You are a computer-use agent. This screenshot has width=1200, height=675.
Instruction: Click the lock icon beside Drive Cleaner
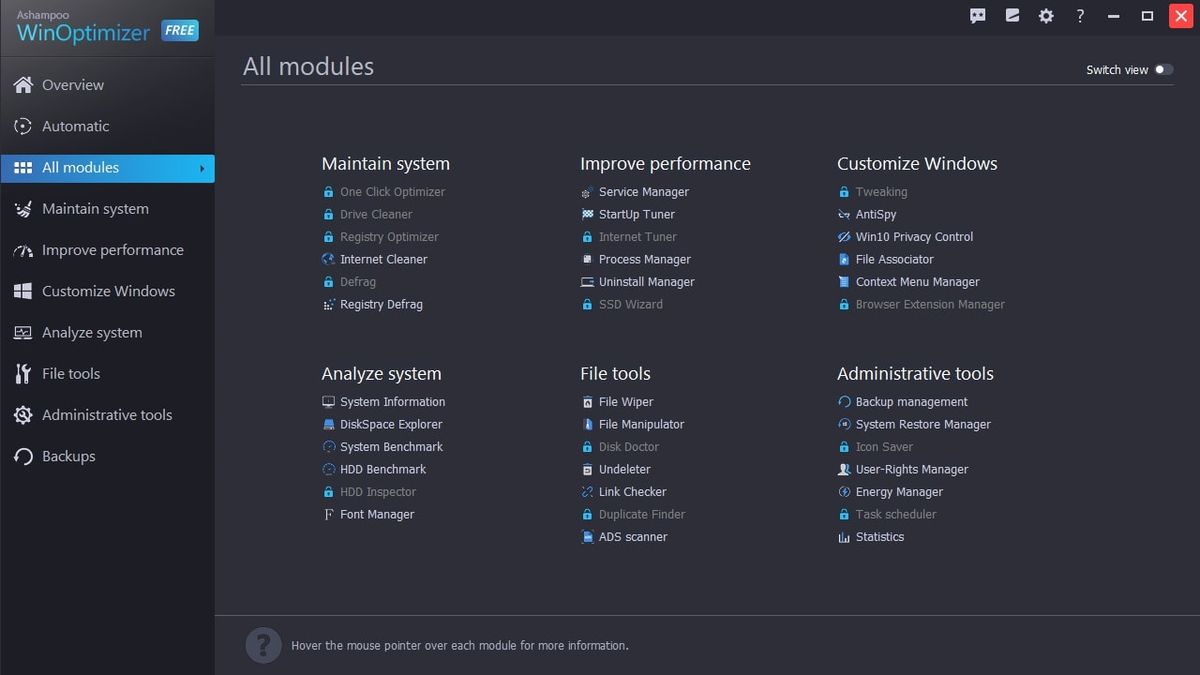pos(328,214)
